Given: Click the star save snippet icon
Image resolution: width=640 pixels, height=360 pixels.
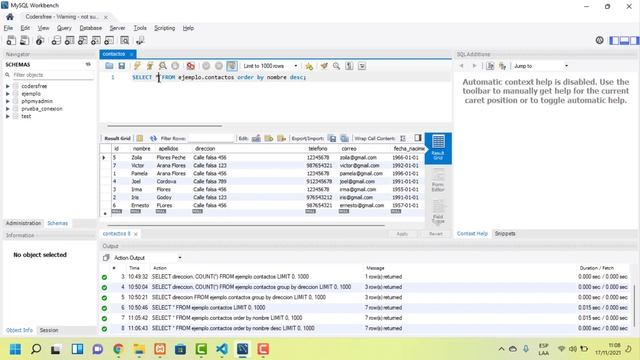Looking at the screenshot, I should click(x=309, y=66).
